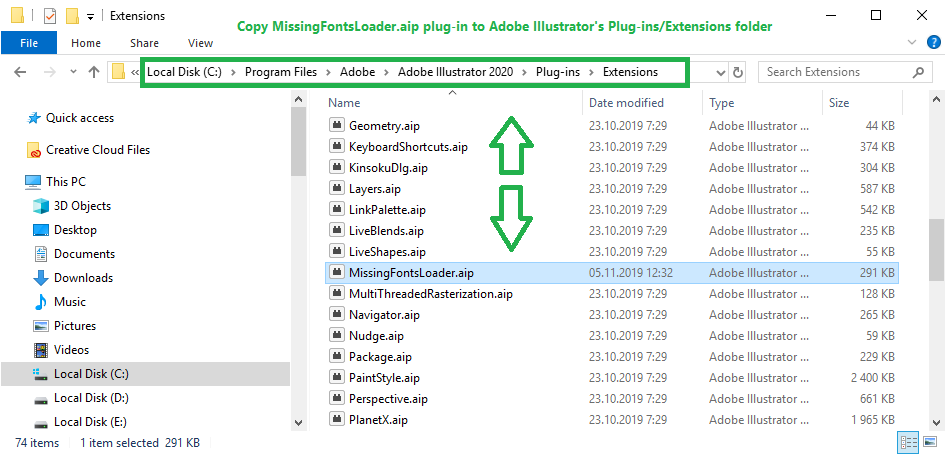Go up one folder level
Image resolution: width=946 pixels, height=455 pixels.
tap(94, 72)
